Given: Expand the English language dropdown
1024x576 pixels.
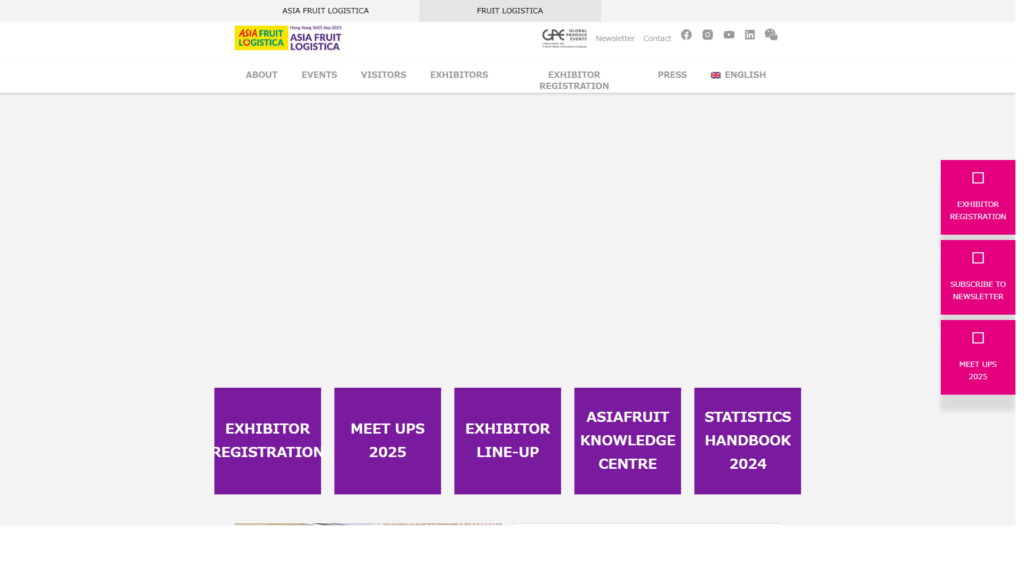Looking at the screenshot, I should tap(744, 75).
